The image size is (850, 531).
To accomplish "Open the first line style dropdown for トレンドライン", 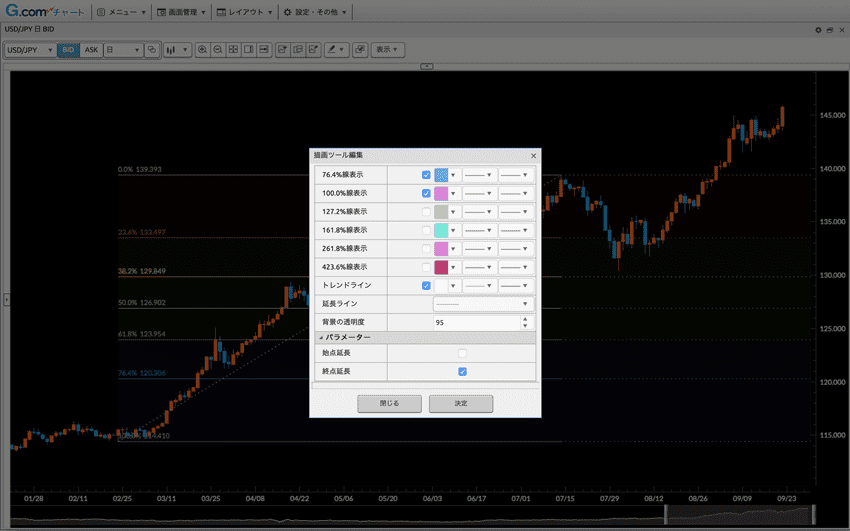I will pyautogui.click(x=479, y=286).
